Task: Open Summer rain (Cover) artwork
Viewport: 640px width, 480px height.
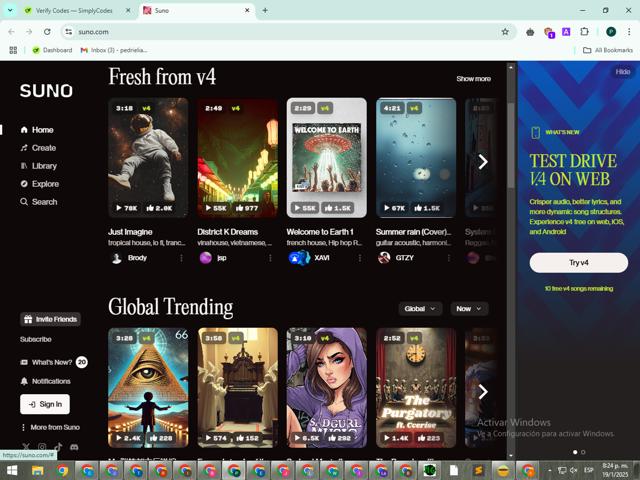Action: click(x=416, y=158)
